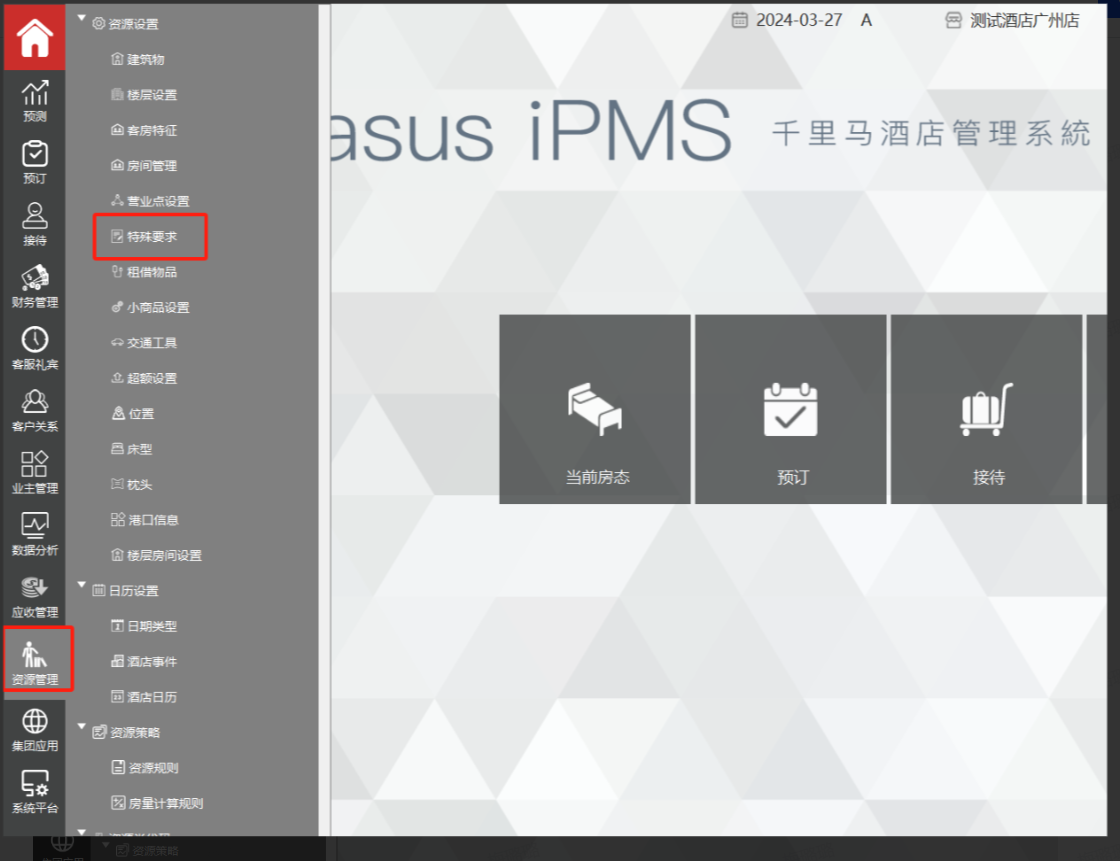The image size is (1120, 861).
Task: Open the 资源管理 module
Action: (36, 662)
